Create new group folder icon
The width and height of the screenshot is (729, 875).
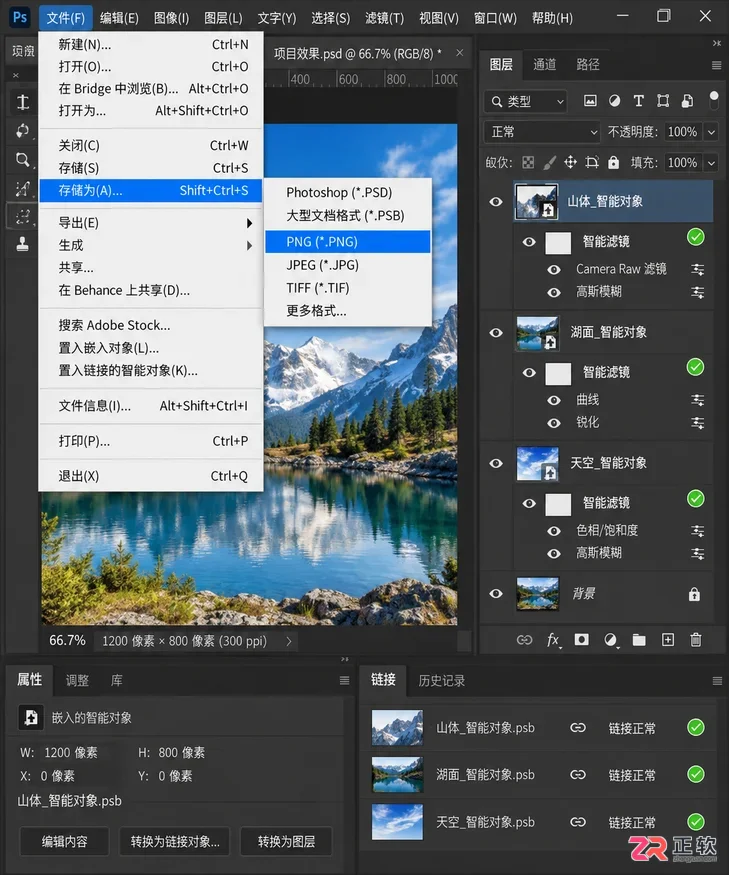pyautogui.click(x=639, y=640)
